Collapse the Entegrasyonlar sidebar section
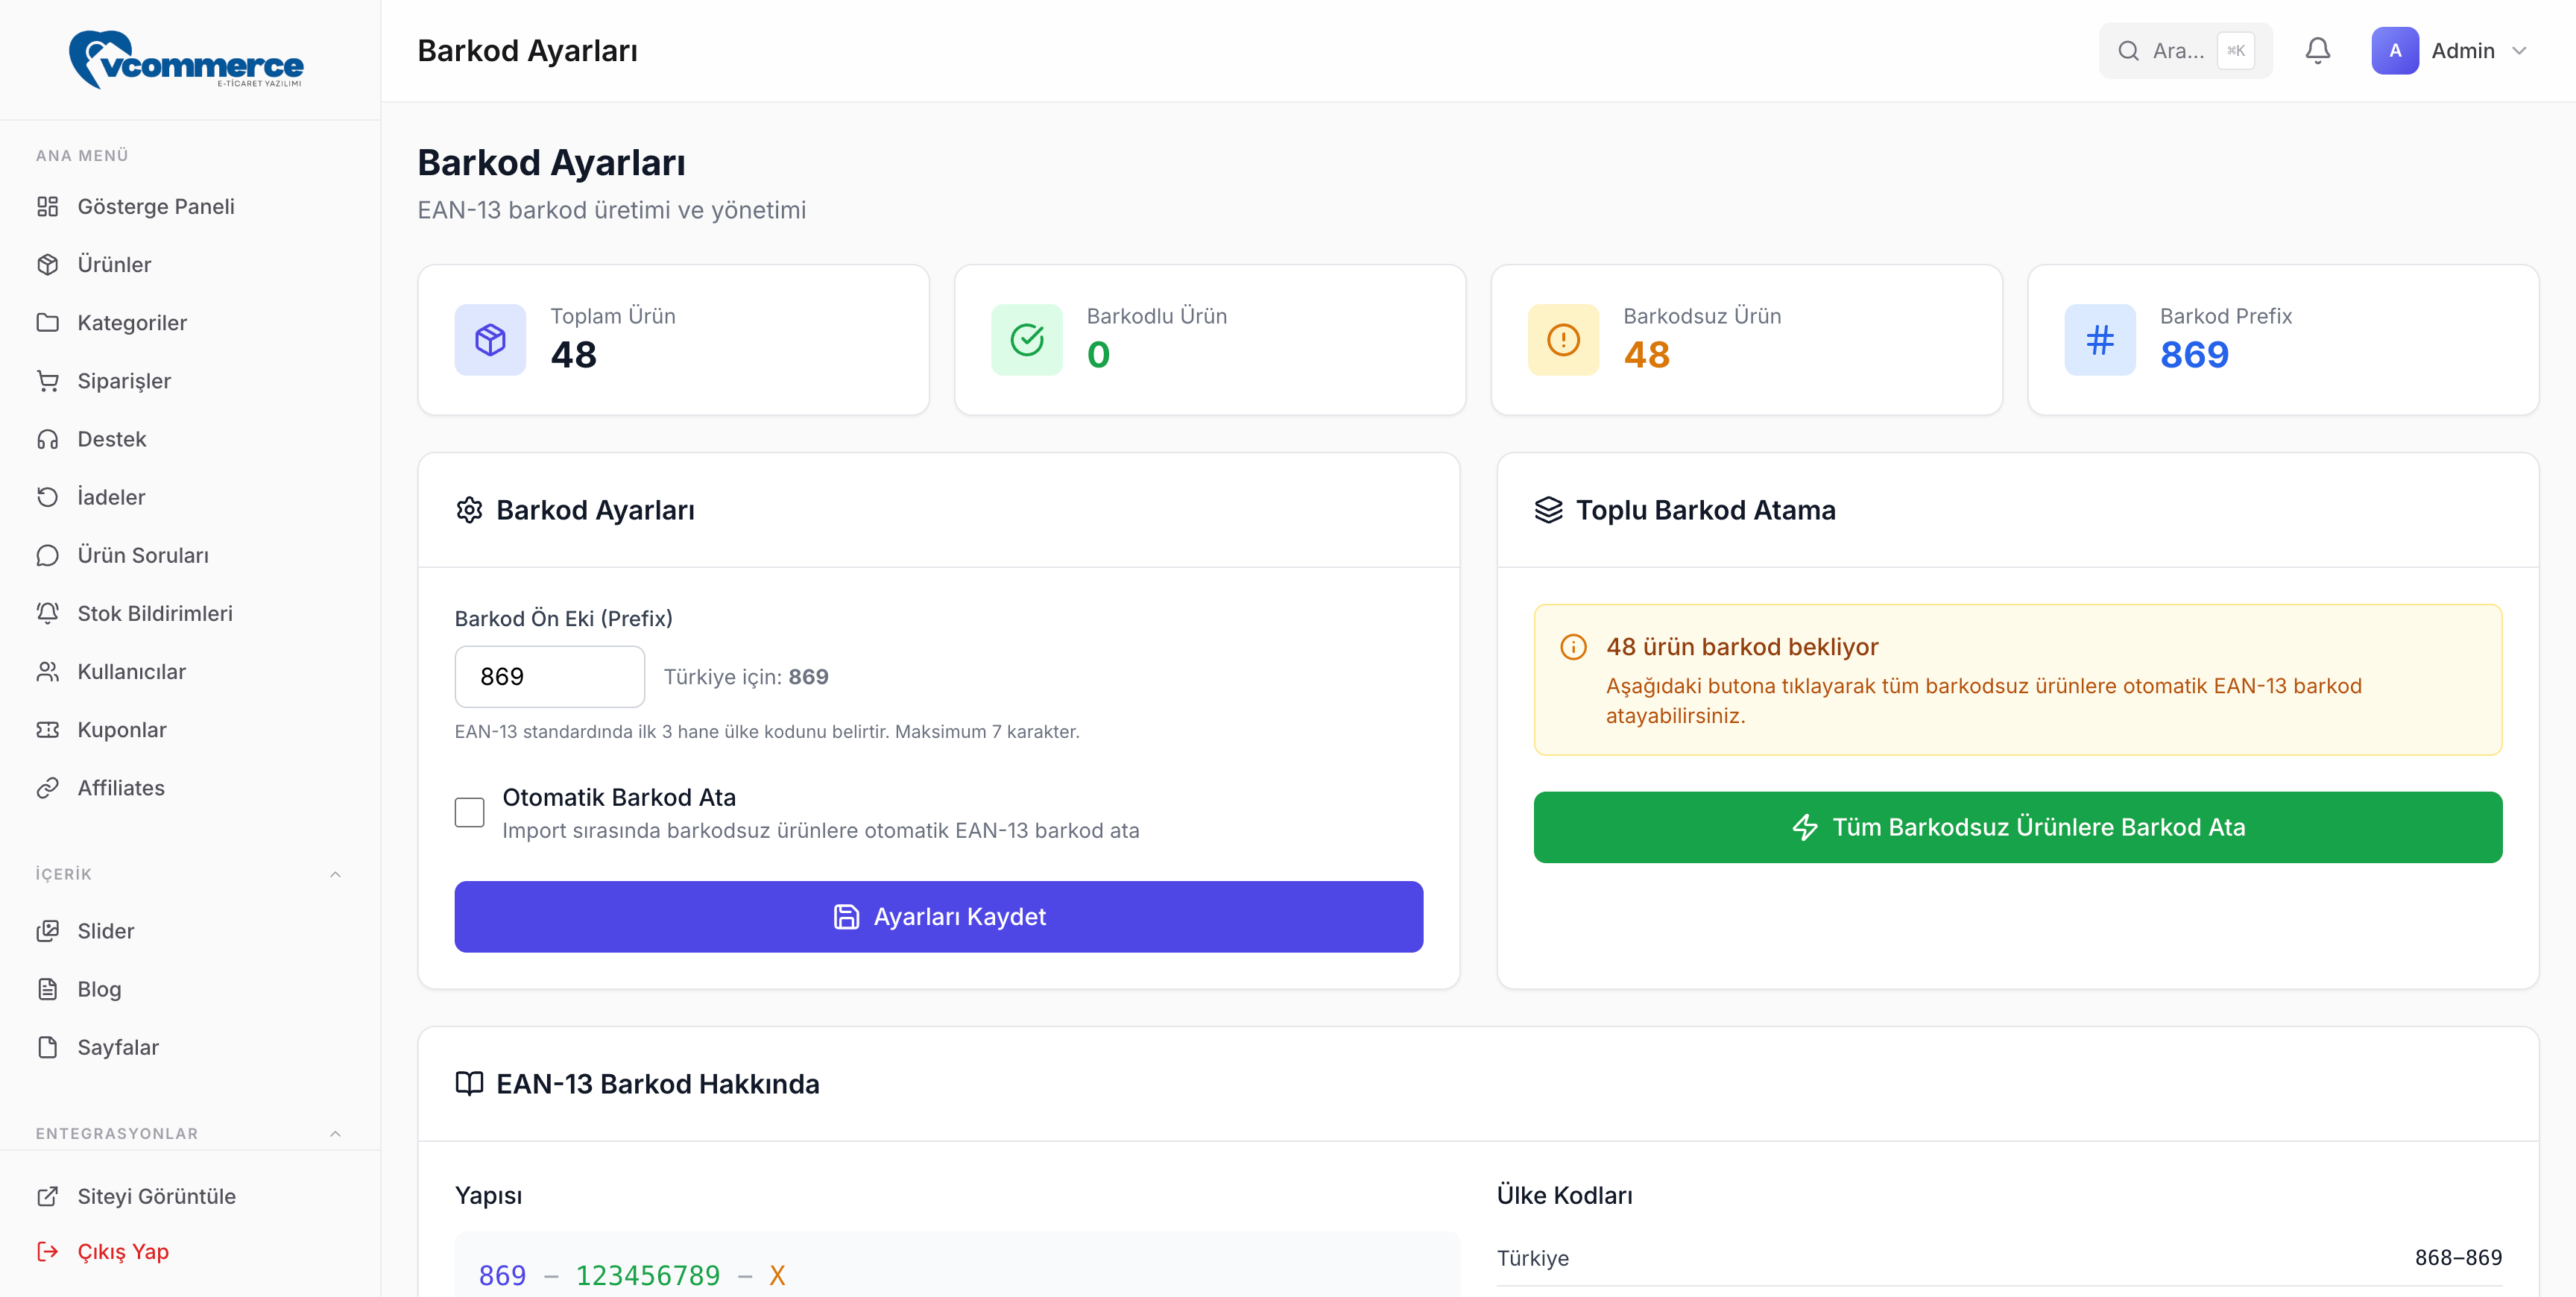2576x1297 pixels. coord(335,1133)
